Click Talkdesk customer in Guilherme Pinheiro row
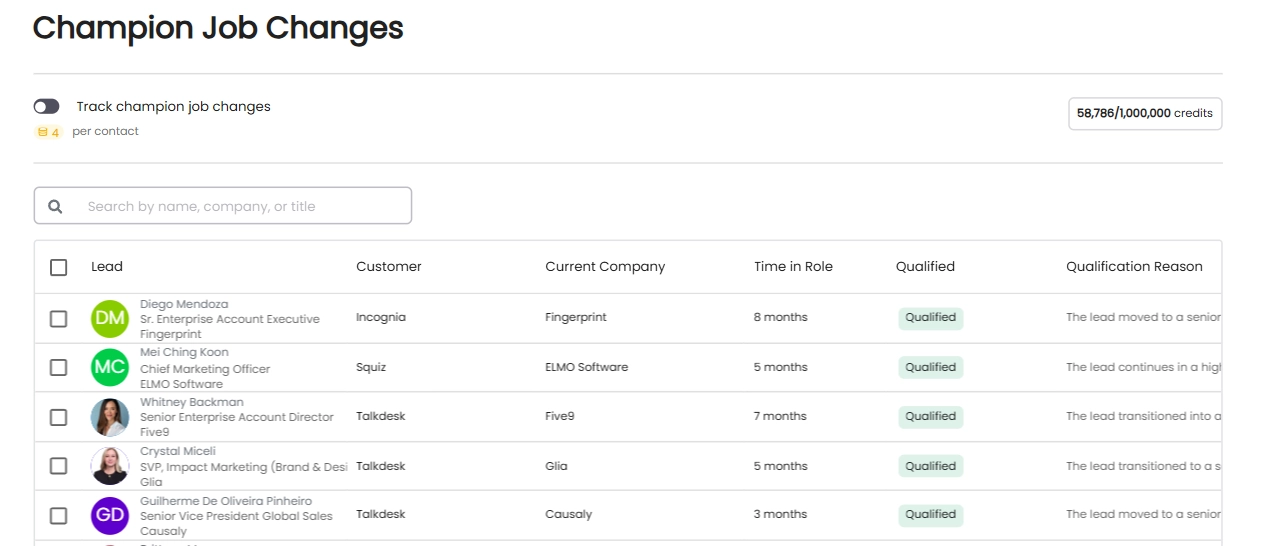Image resolution: width=1269 pixels, height=546 pixels. [x=381, y=514]
